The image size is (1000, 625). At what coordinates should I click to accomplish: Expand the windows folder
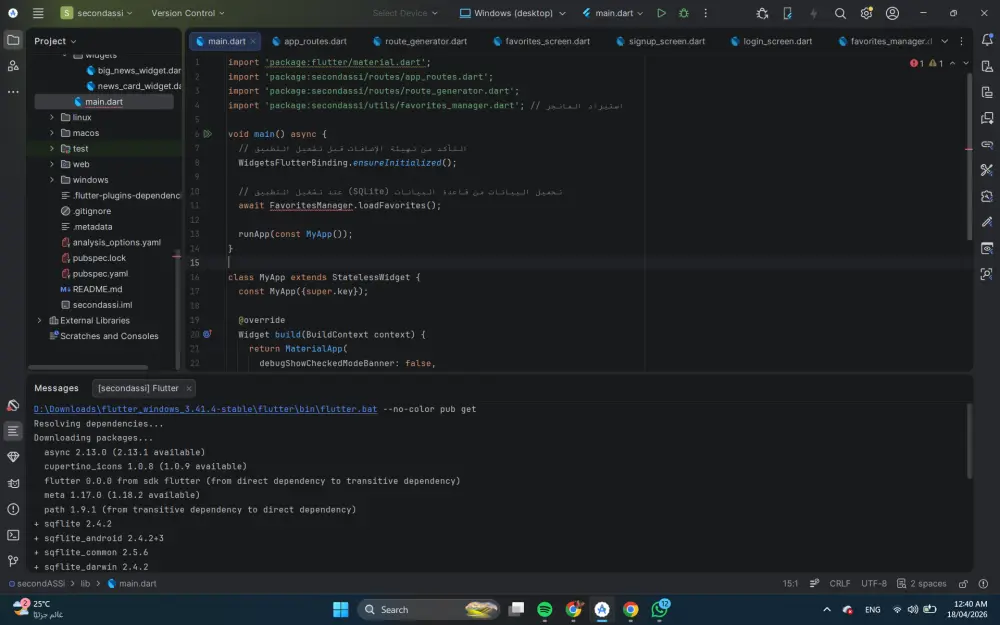(52, 180)
